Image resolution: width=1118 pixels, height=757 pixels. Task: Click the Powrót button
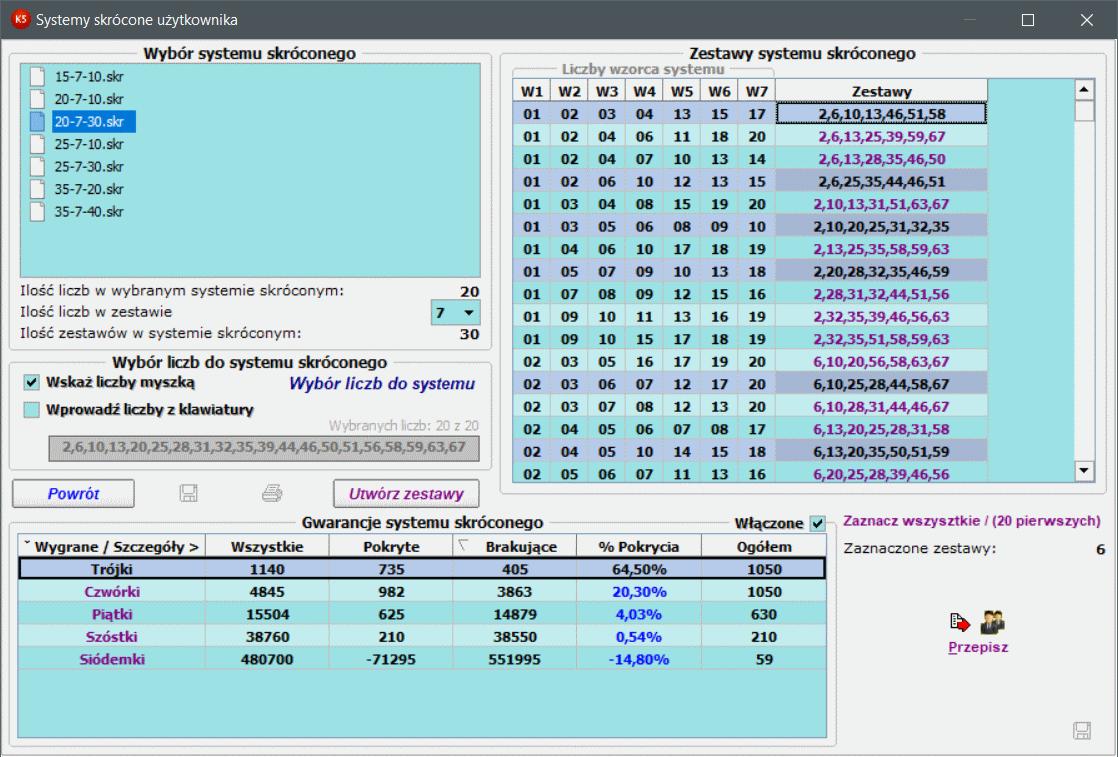pos(73,493)
